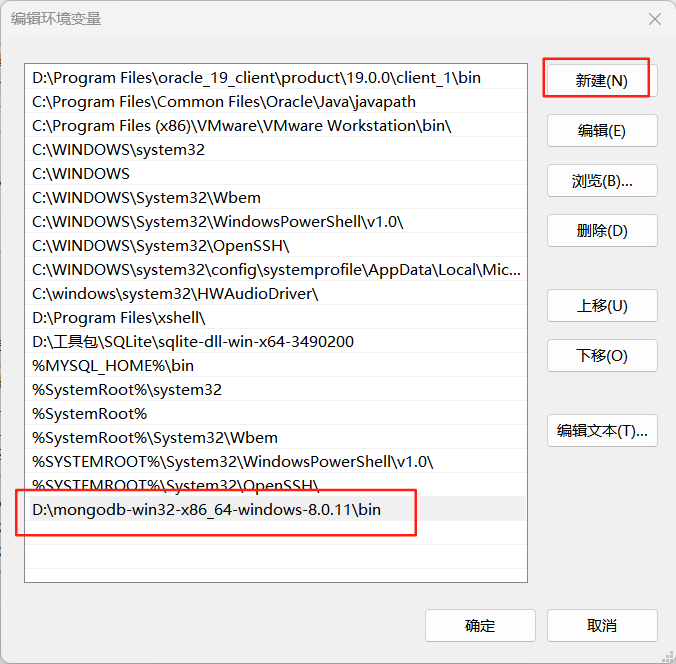This screenshot has width=676, height=664.
Task: Select the Oracle\Java\javapath entry
Action: (276, 102)
